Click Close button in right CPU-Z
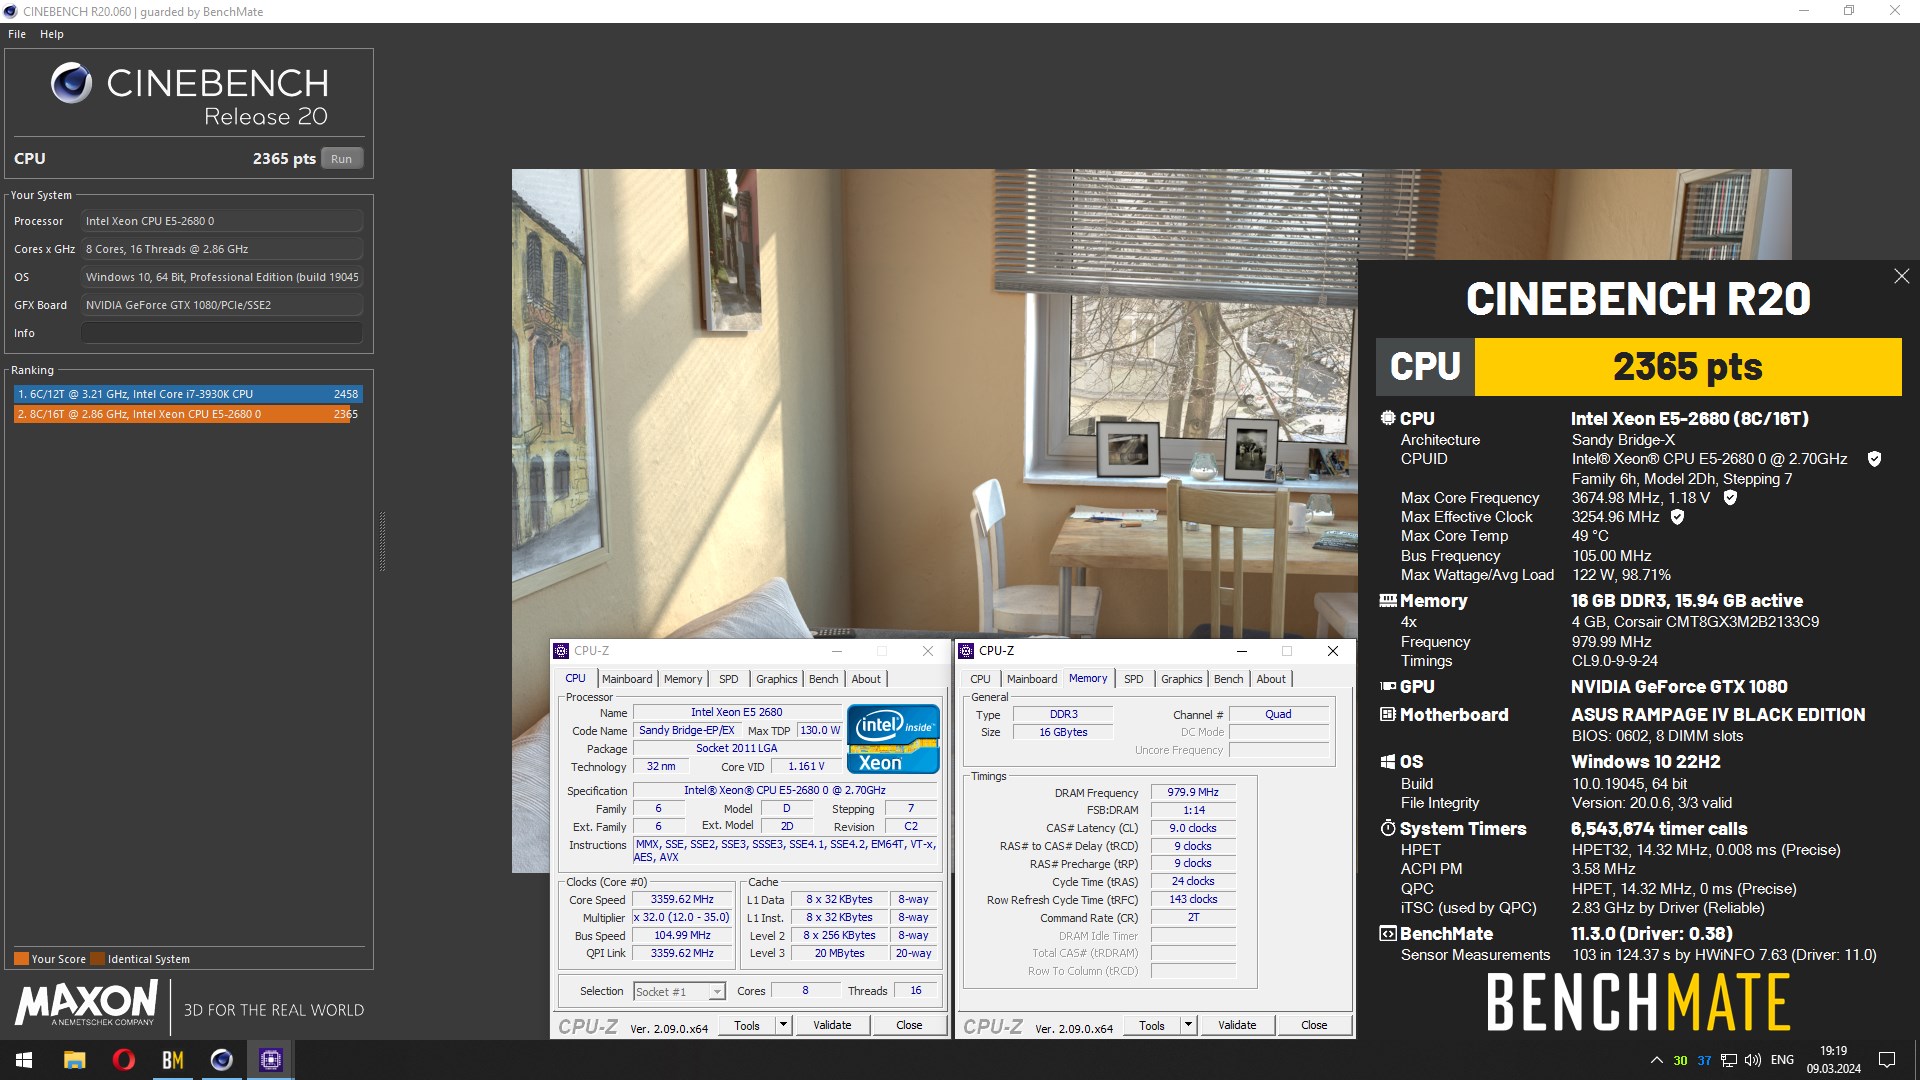1920x1080 pixels. [1314, 1026]
